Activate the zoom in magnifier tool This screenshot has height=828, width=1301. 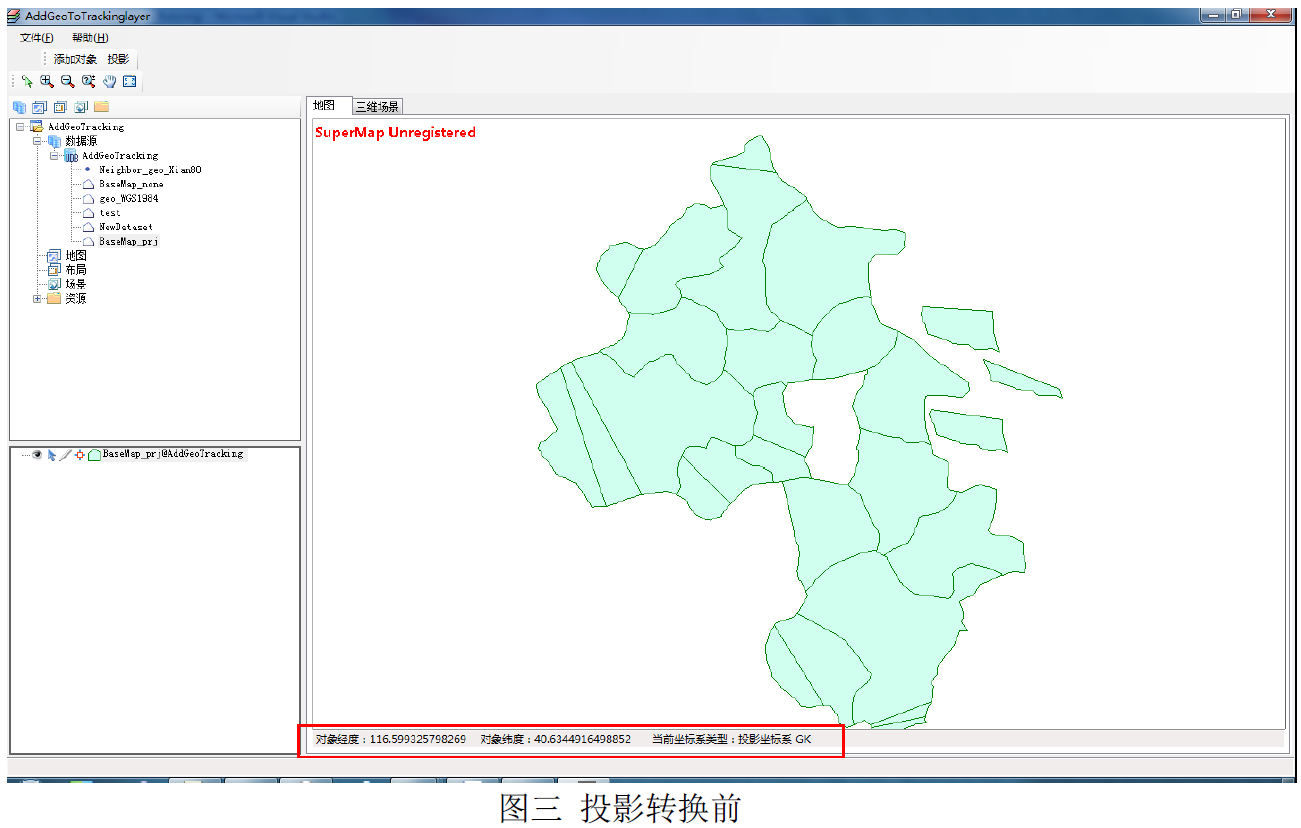click(47, 82)
